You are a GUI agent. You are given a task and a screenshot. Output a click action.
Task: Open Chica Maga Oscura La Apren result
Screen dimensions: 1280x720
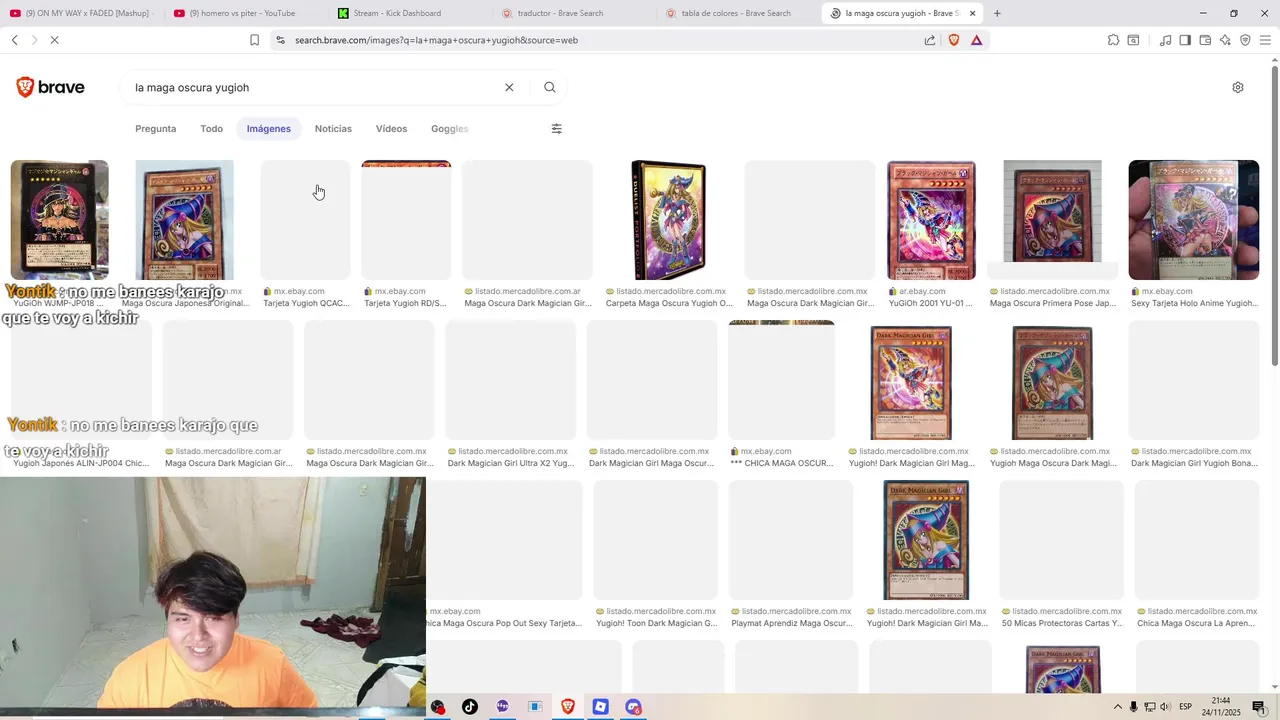[1196, 623]
